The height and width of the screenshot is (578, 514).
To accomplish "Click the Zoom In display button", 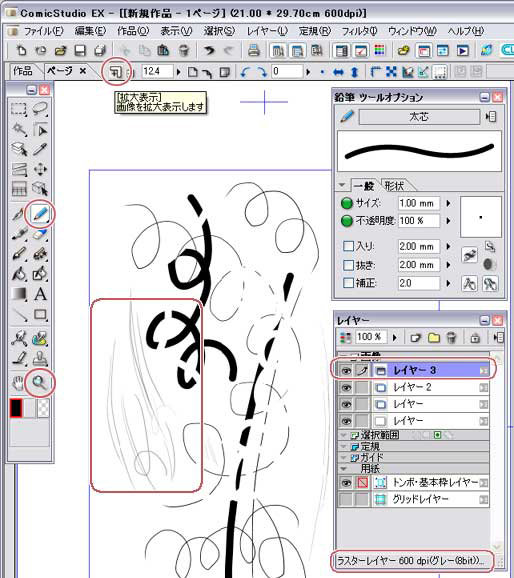I will (116, 72).
